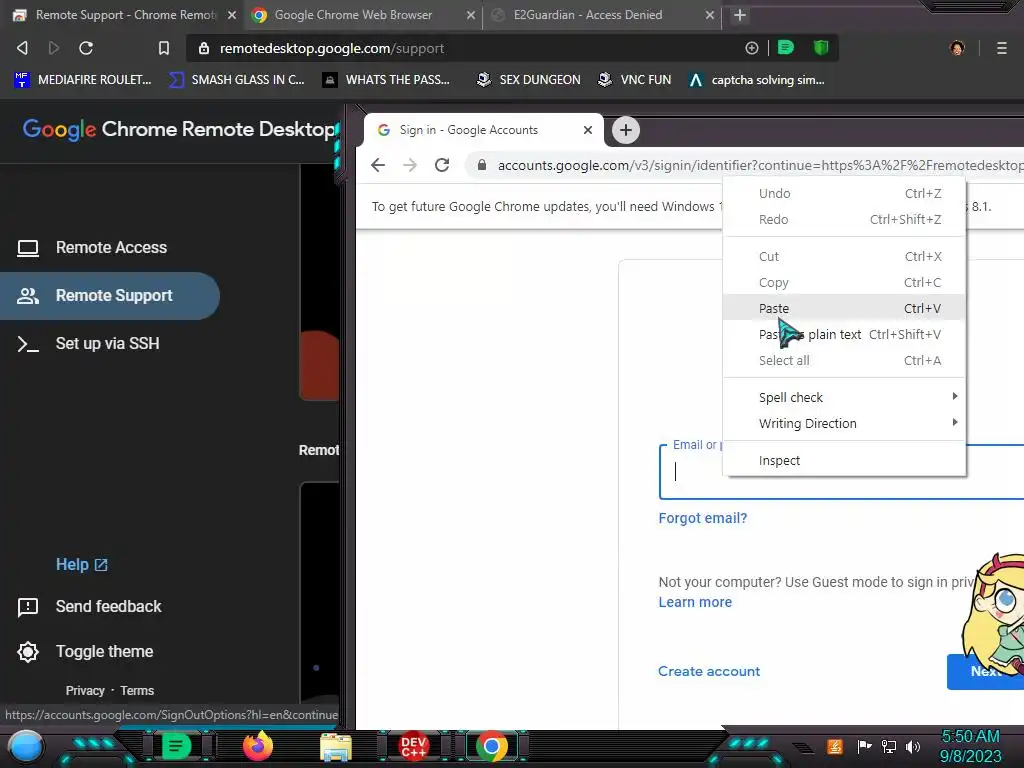
Task: Open the outer browser hamburger menu
Action: (1001, 48)
